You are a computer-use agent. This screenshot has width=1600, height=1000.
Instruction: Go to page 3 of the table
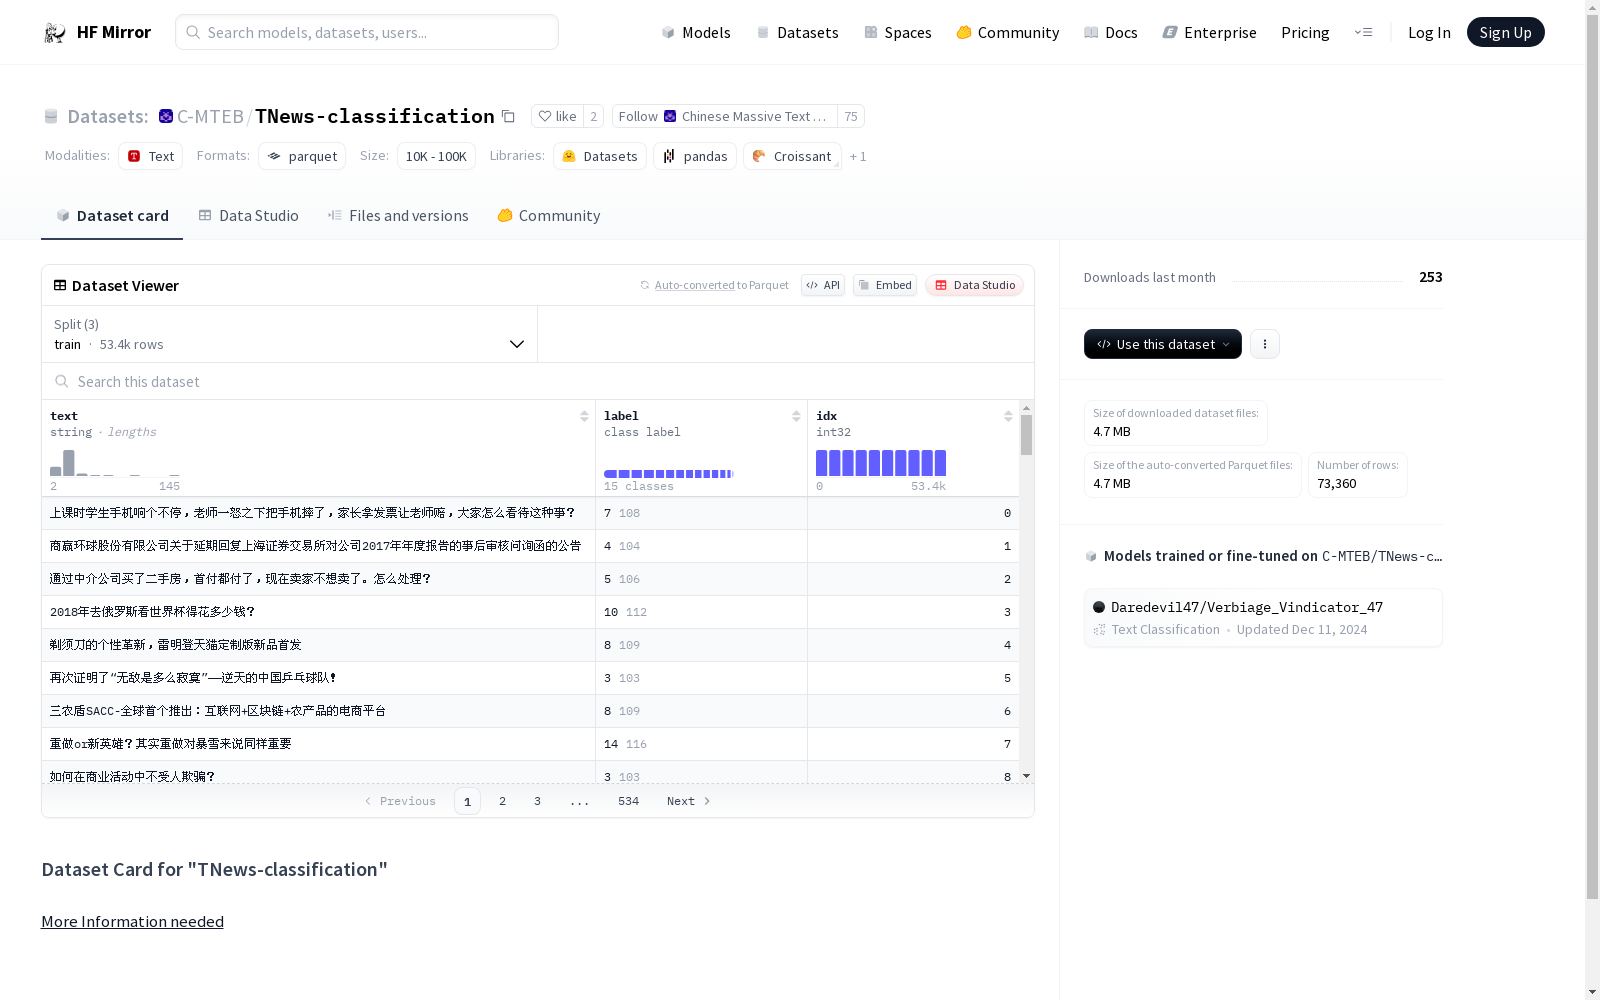tap(537, 801)
